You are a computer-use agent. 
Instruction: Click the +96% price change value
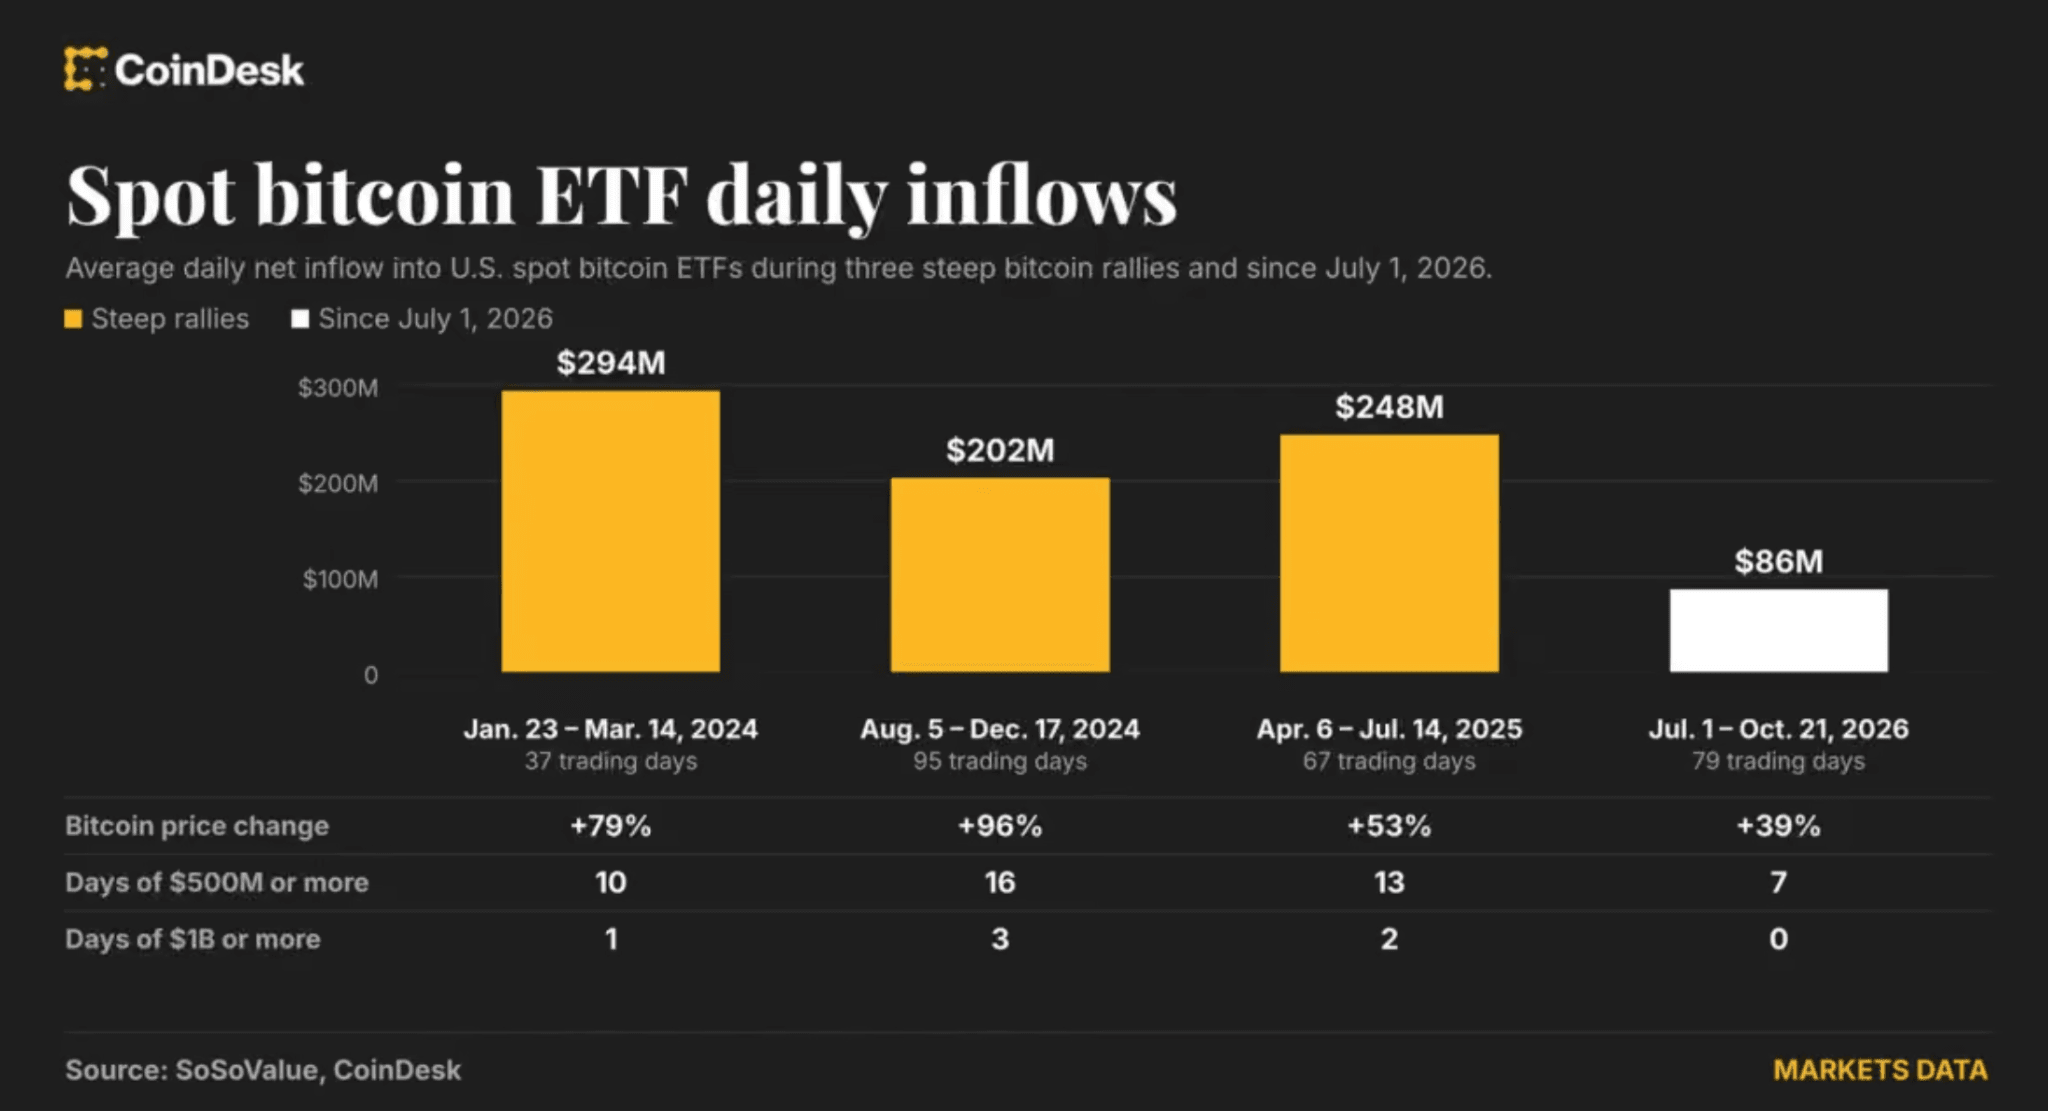1000,826
